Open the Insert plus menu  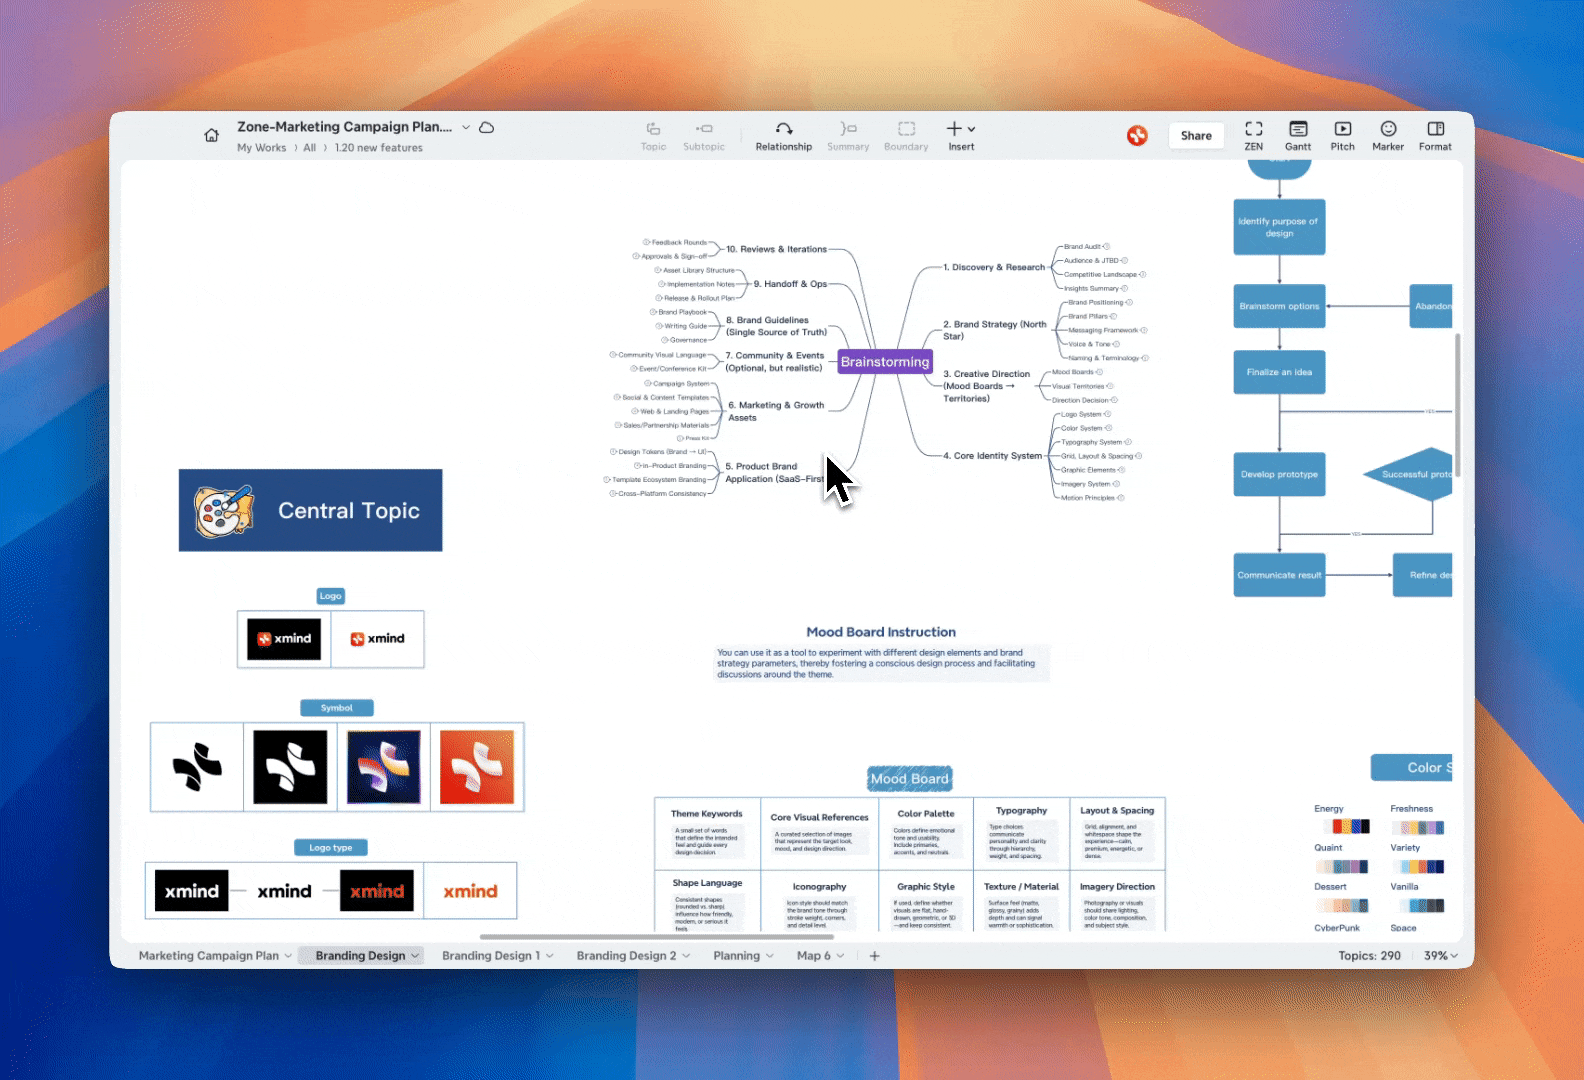[x=961, y=136]
